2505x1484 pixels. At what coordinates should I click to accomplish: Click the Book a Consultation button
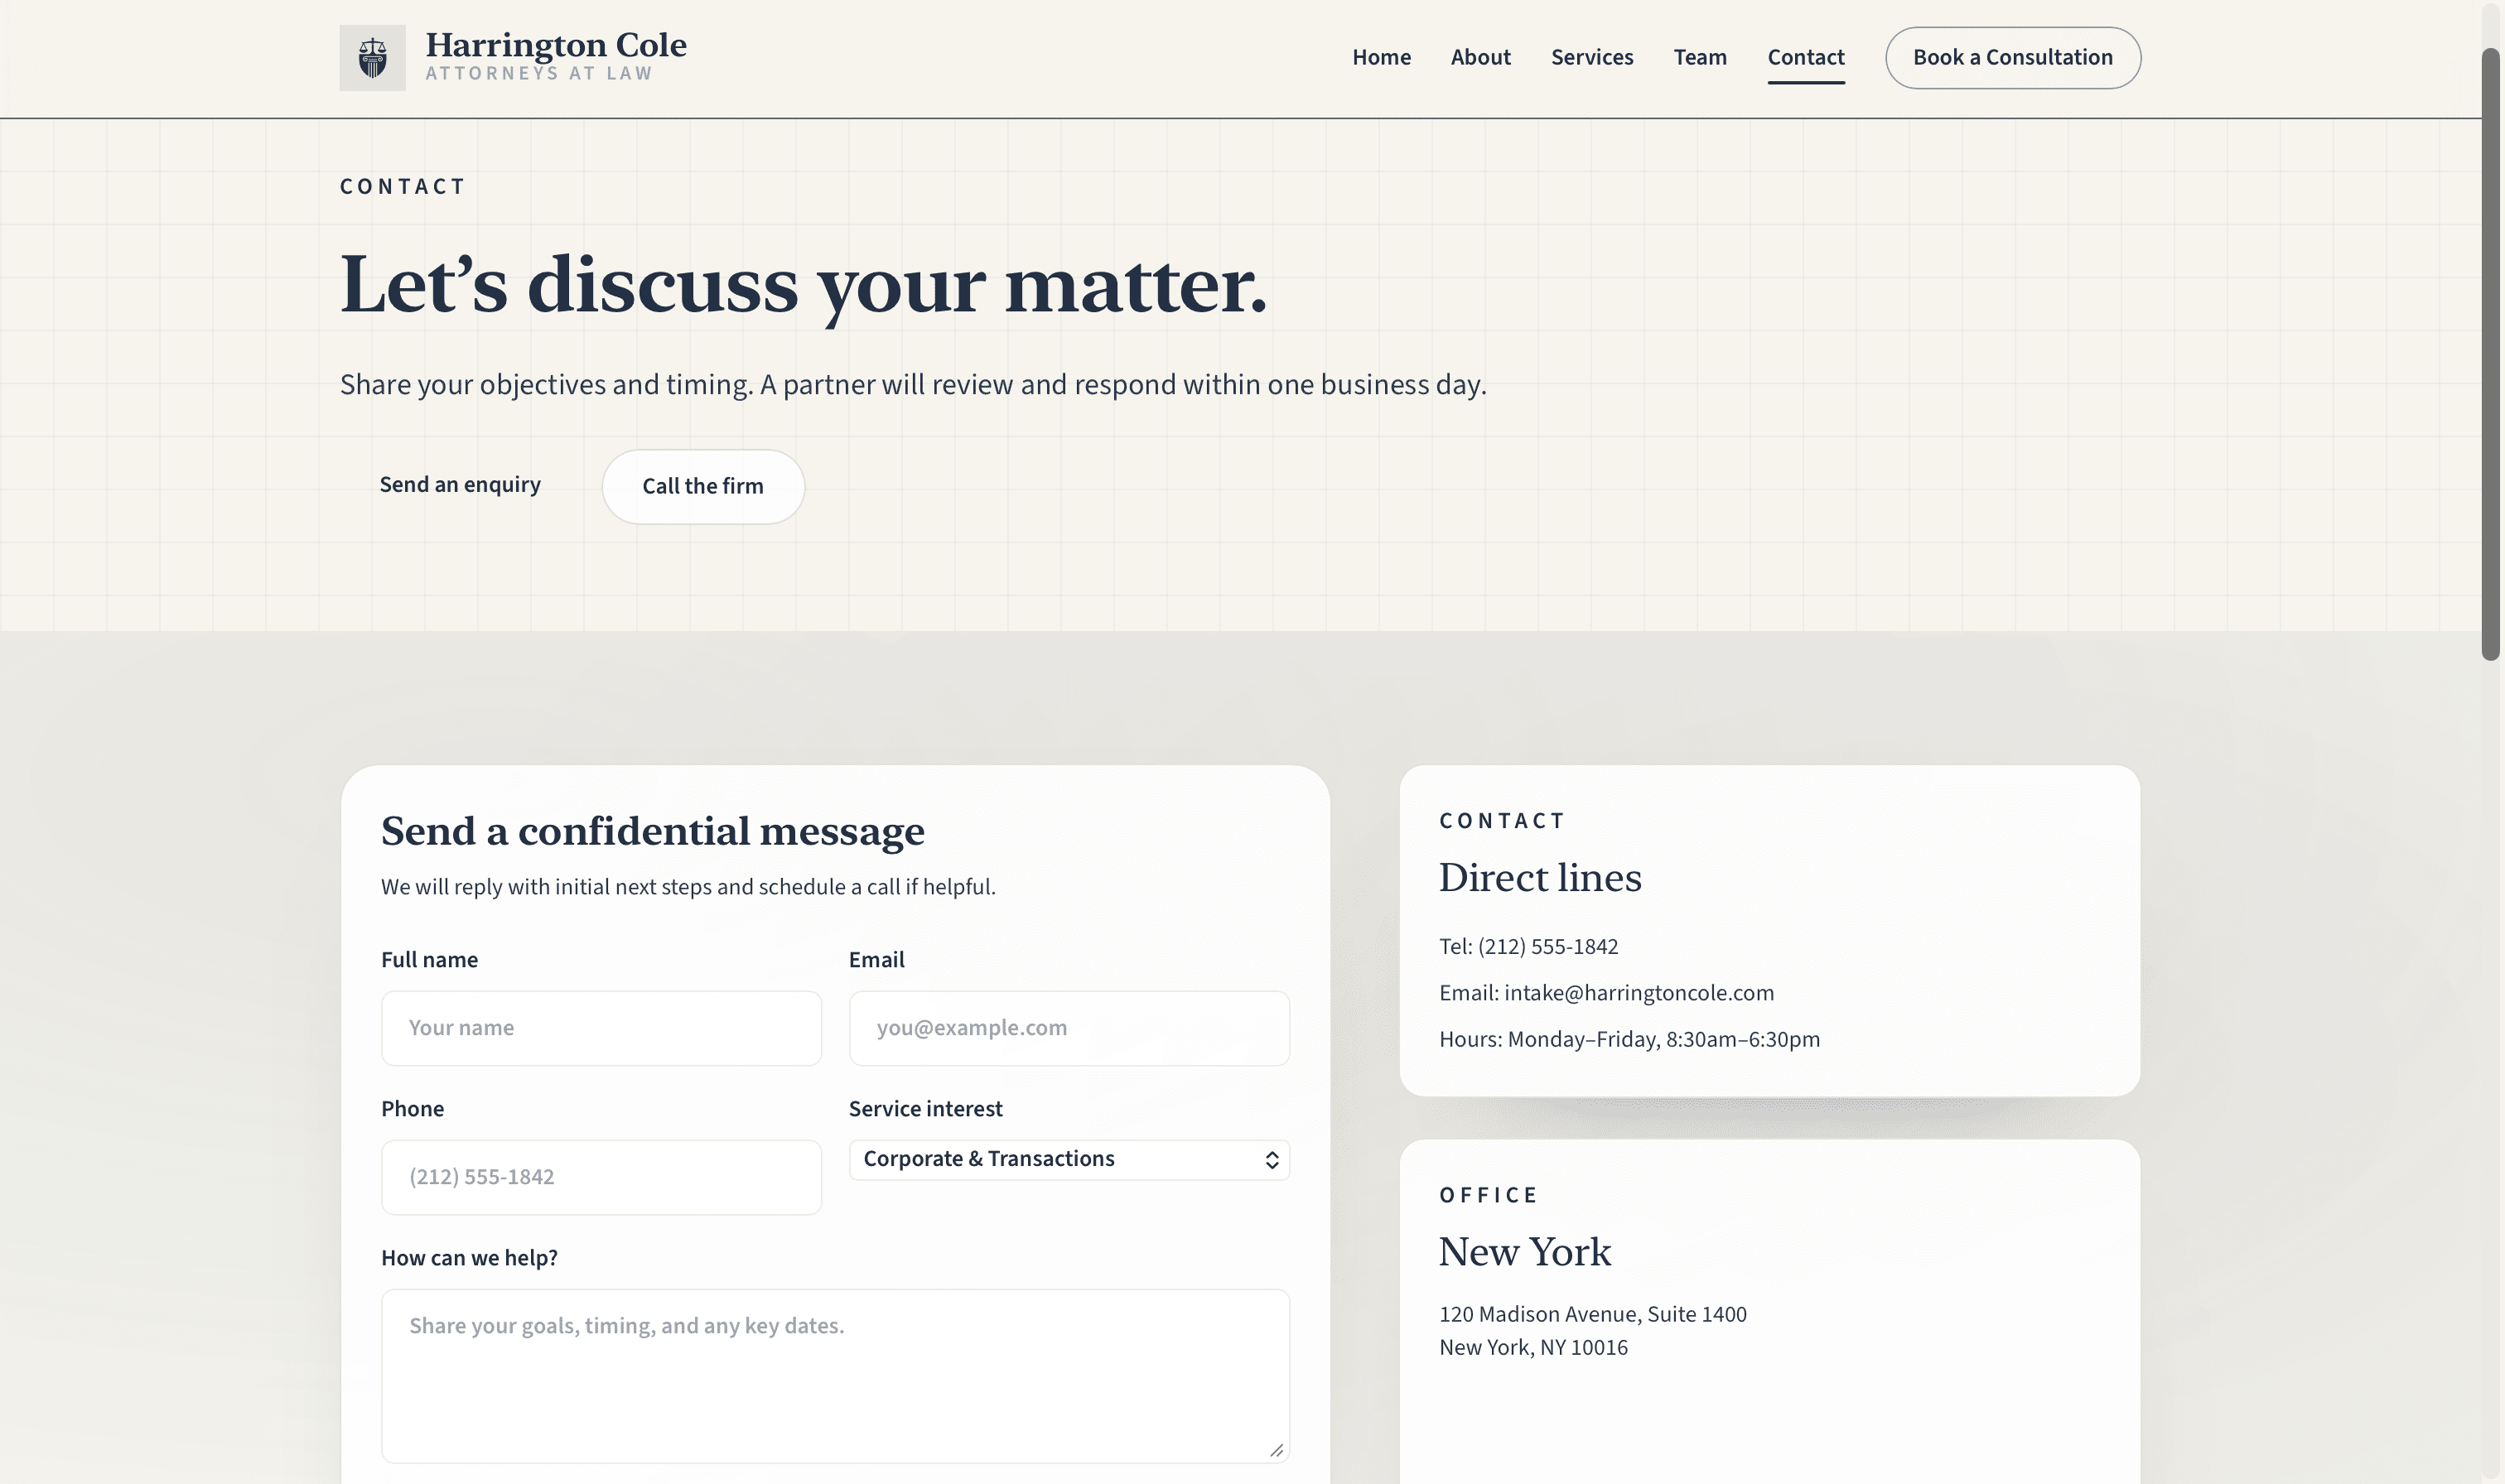click(2013, 57)
